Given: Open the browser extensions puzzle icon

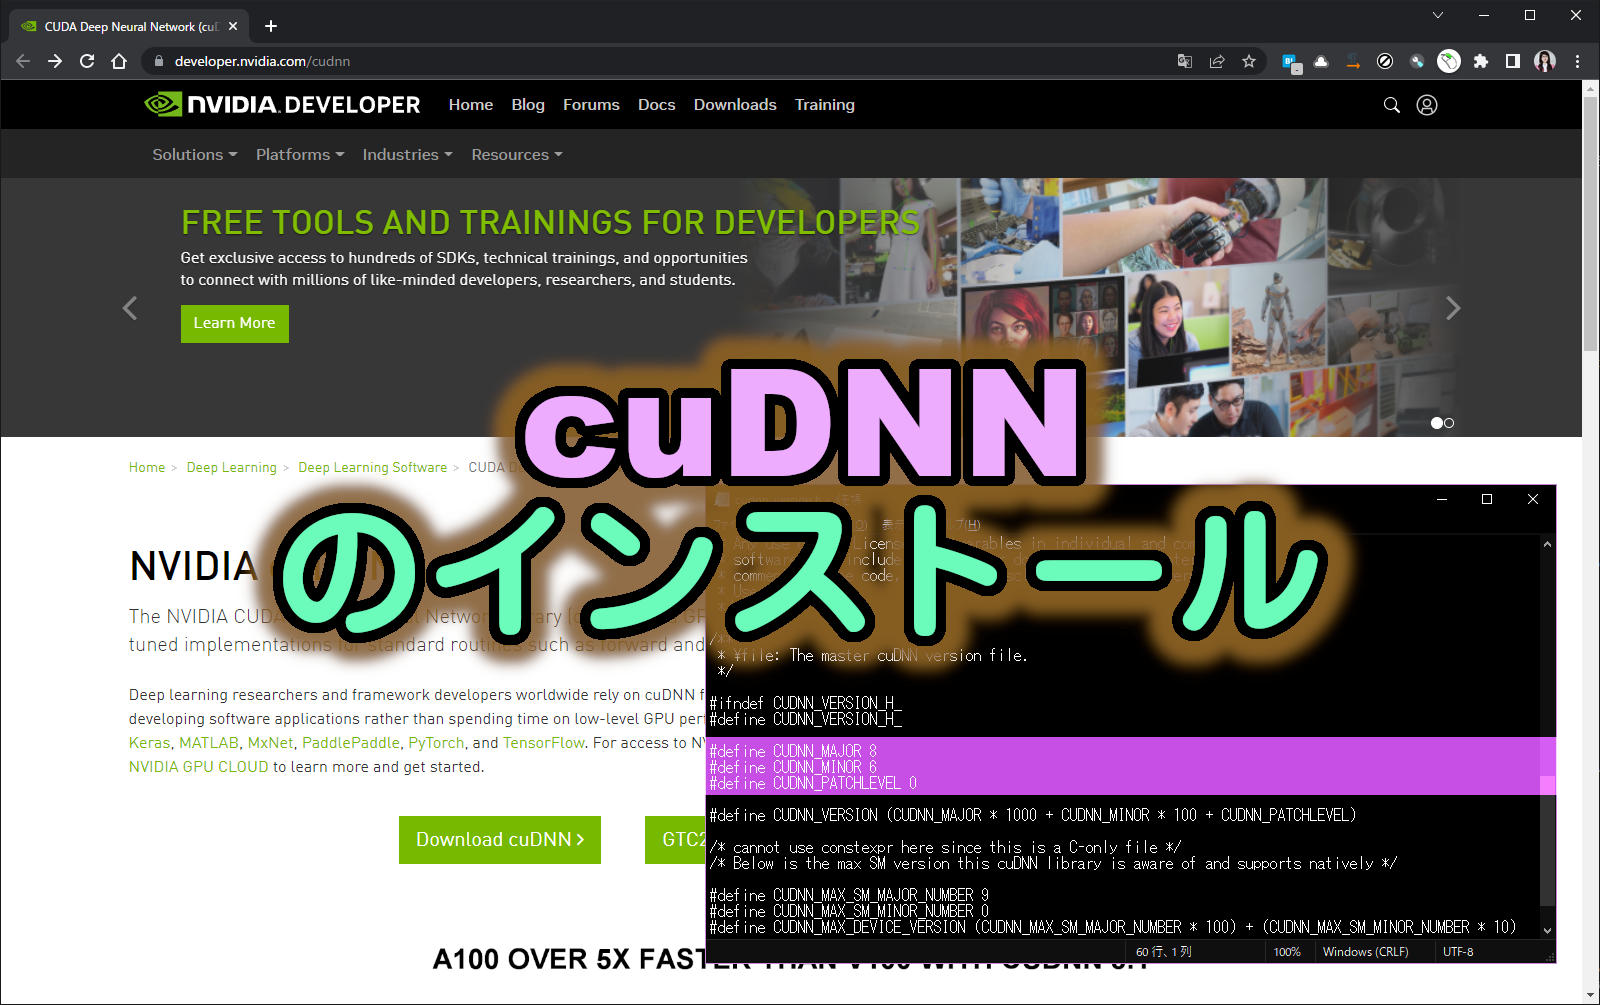Looking at the screenshot, I should point(1481,61).
